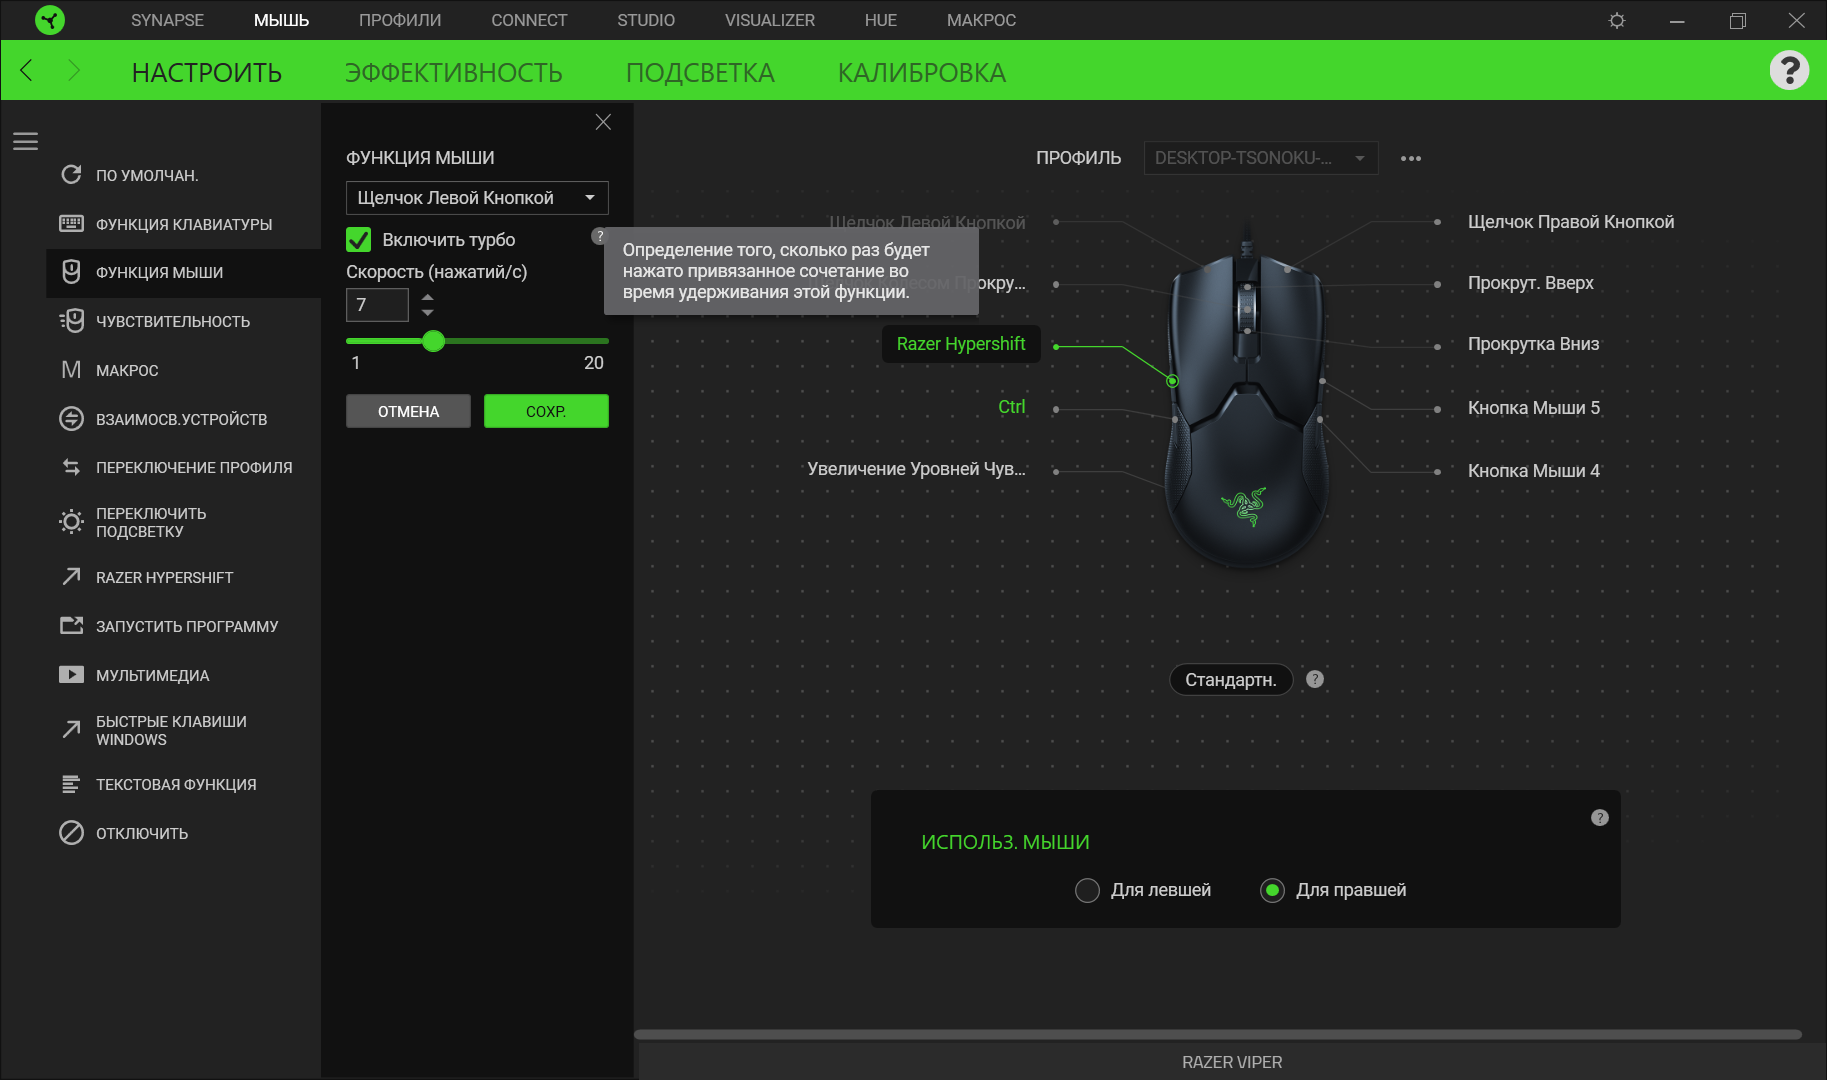This screenshot has height=1080, width=1827.
Task: Select Кнопка Мыши 5 assignment
Action: point(1534,408)
